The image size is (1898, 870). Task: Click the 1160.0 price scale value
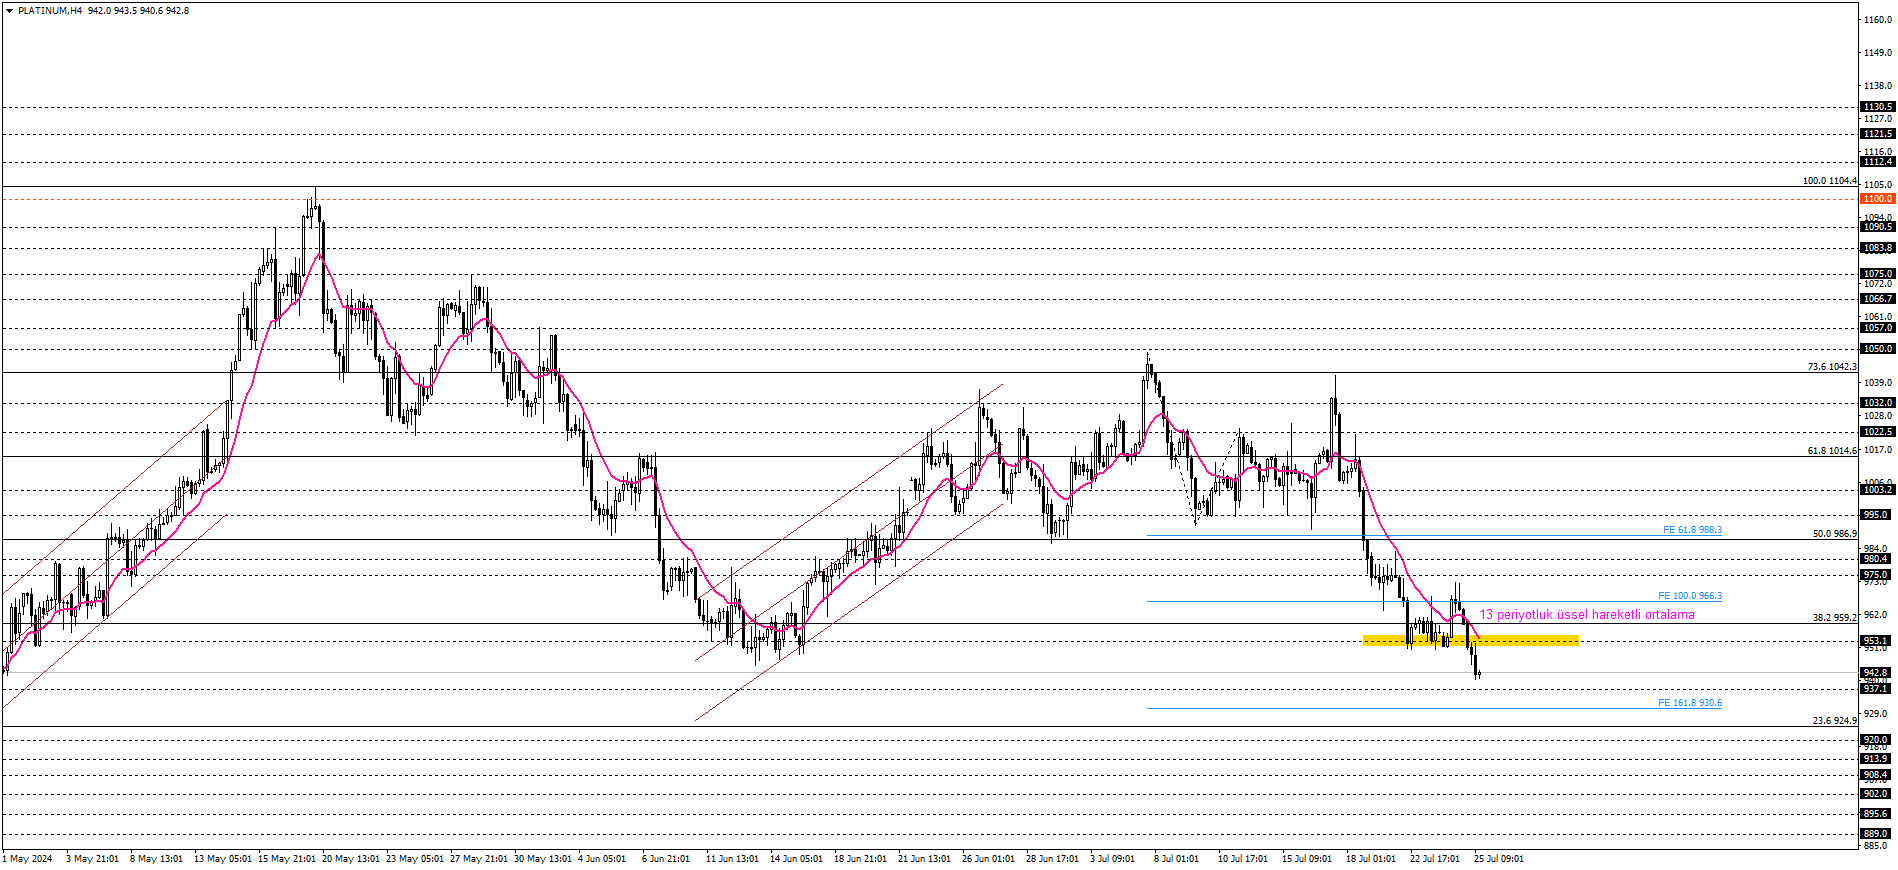point(1877,20)
